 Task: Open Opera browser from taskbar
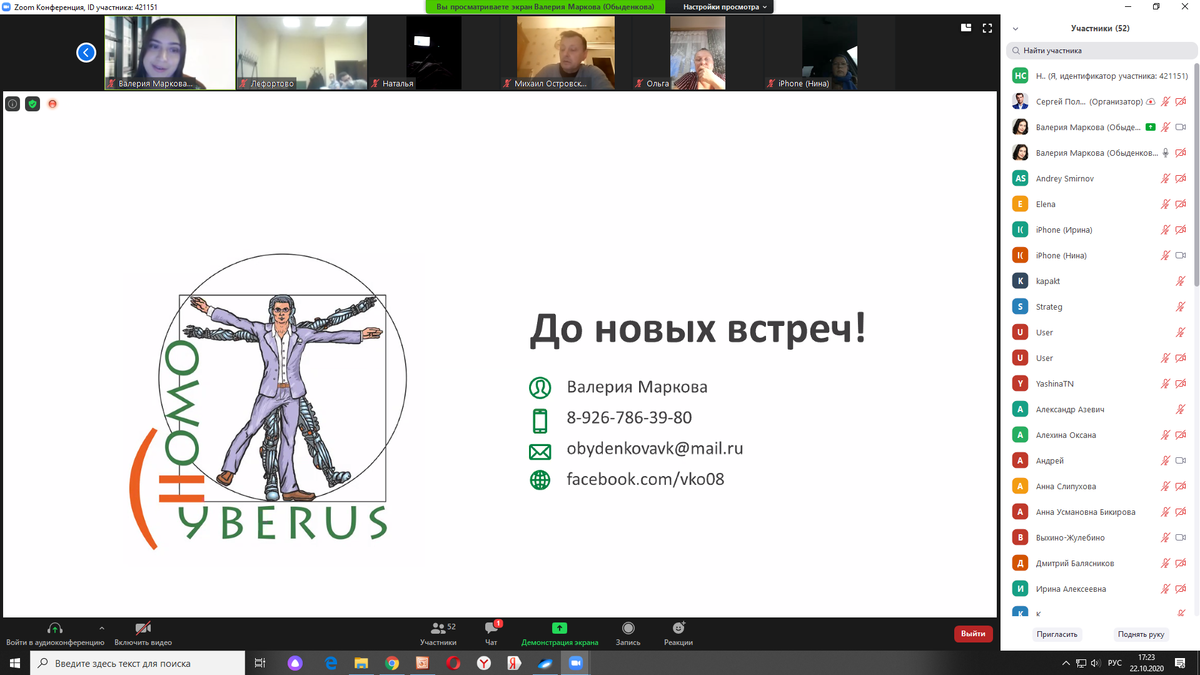pos(453,663)
